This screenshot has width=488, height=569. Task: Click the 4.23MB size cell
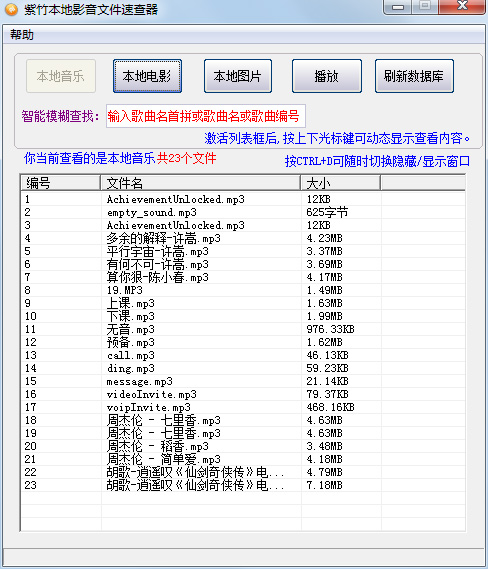click(324, 238)
